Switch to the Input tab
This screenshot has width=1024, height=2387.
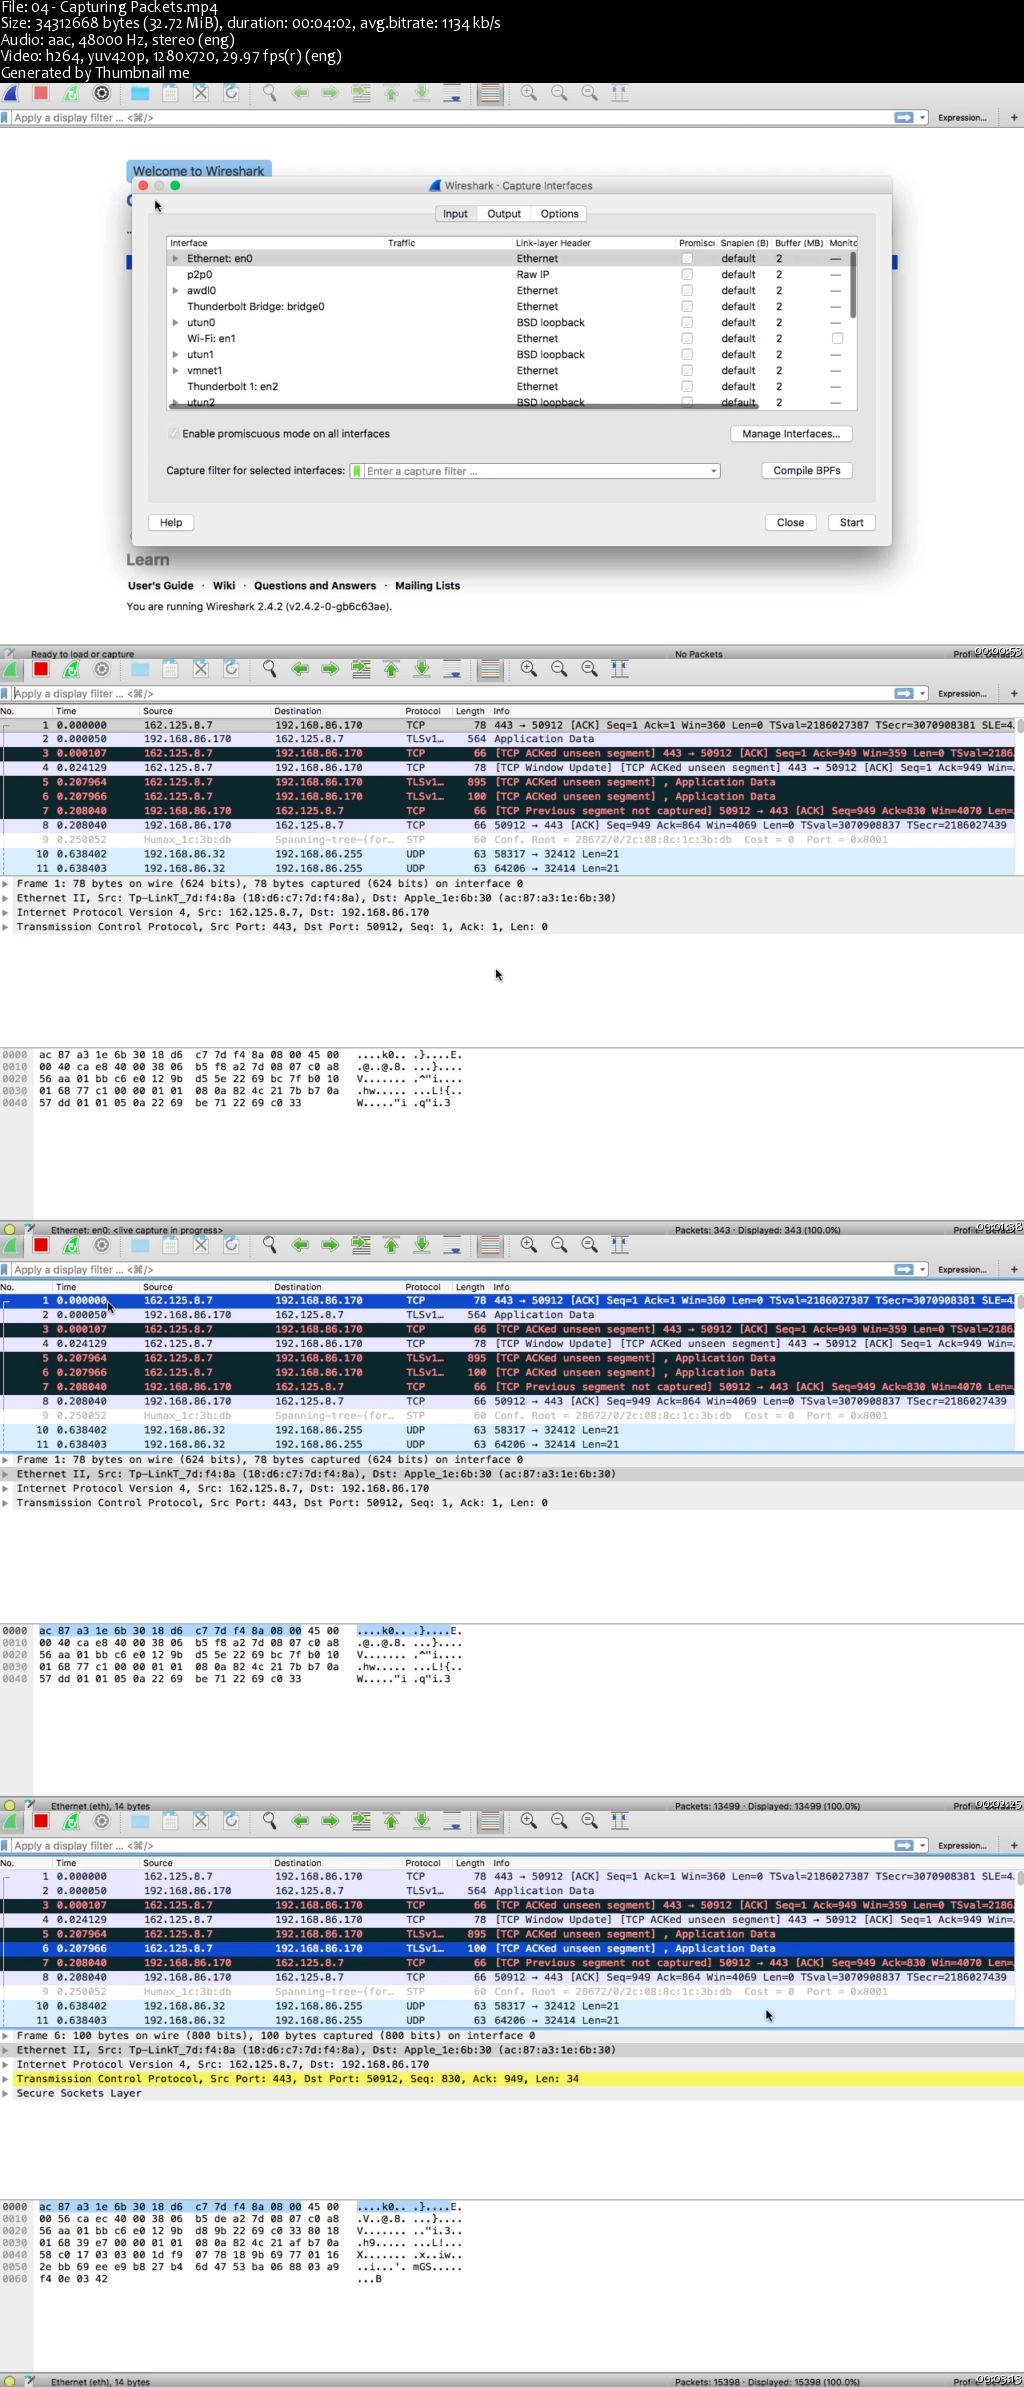click(x=455, y=214)
